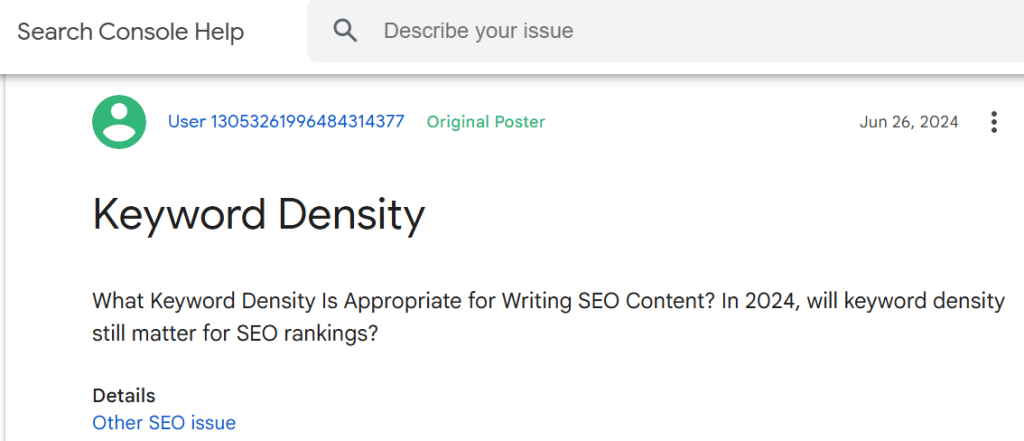Click the word 'Console' in the header
The image size is (1024, 441).
(x=145, y=32)
